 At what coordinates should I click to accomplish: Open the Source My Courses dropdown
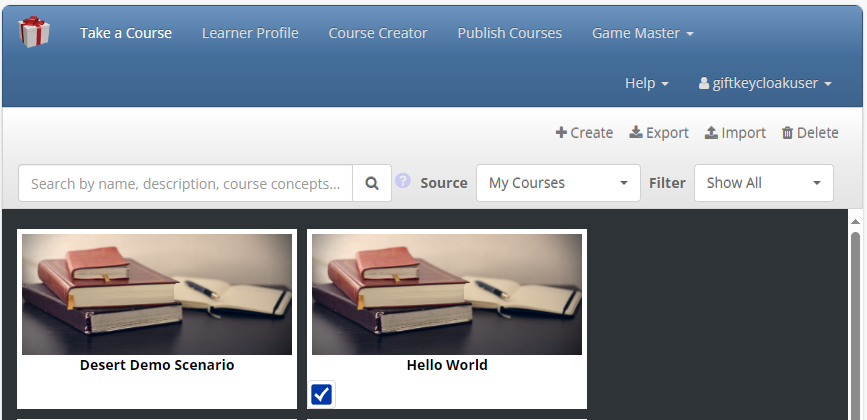[558, 183]
